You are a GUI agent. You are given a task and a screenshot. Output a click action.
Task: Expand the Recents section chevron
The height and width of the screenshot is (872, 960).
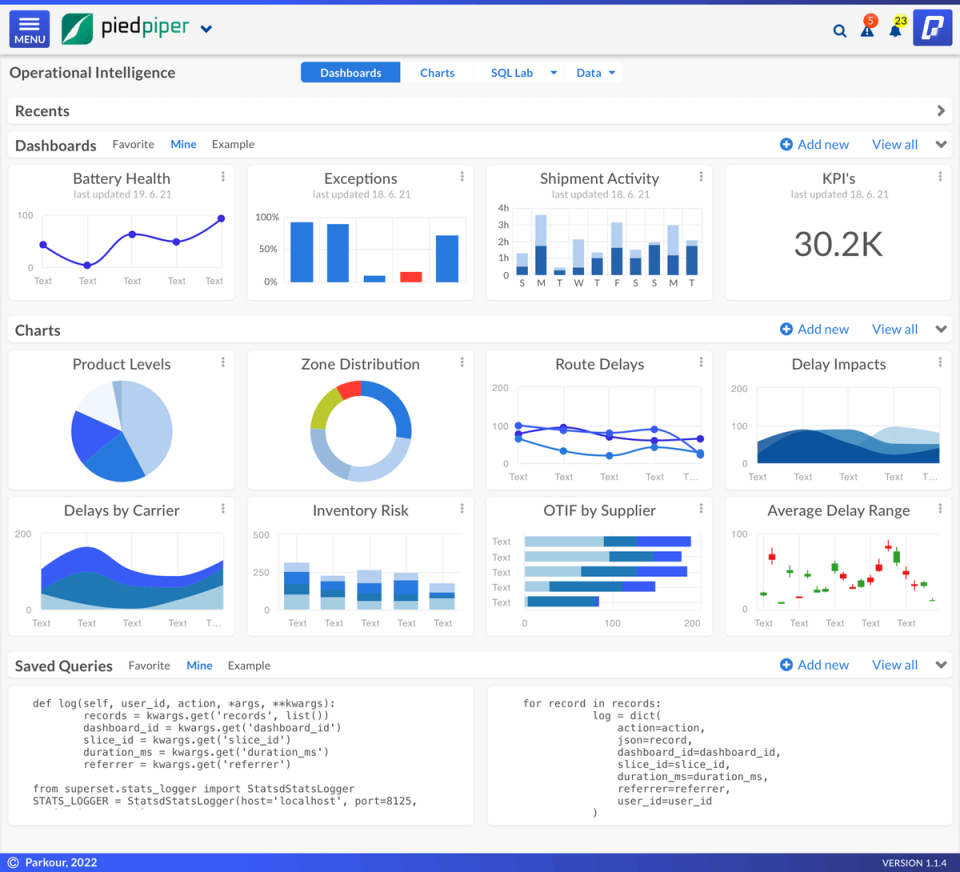click(x=940, y=111)
